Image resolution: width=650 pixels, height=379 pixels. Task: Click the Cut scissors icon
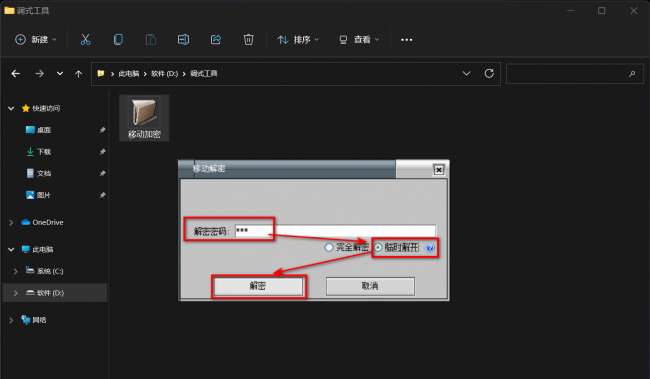(x=85, y=40)
